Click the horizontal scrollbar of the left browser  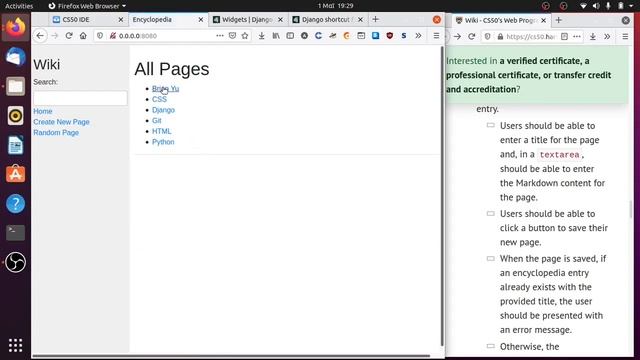tap(231, 356)
